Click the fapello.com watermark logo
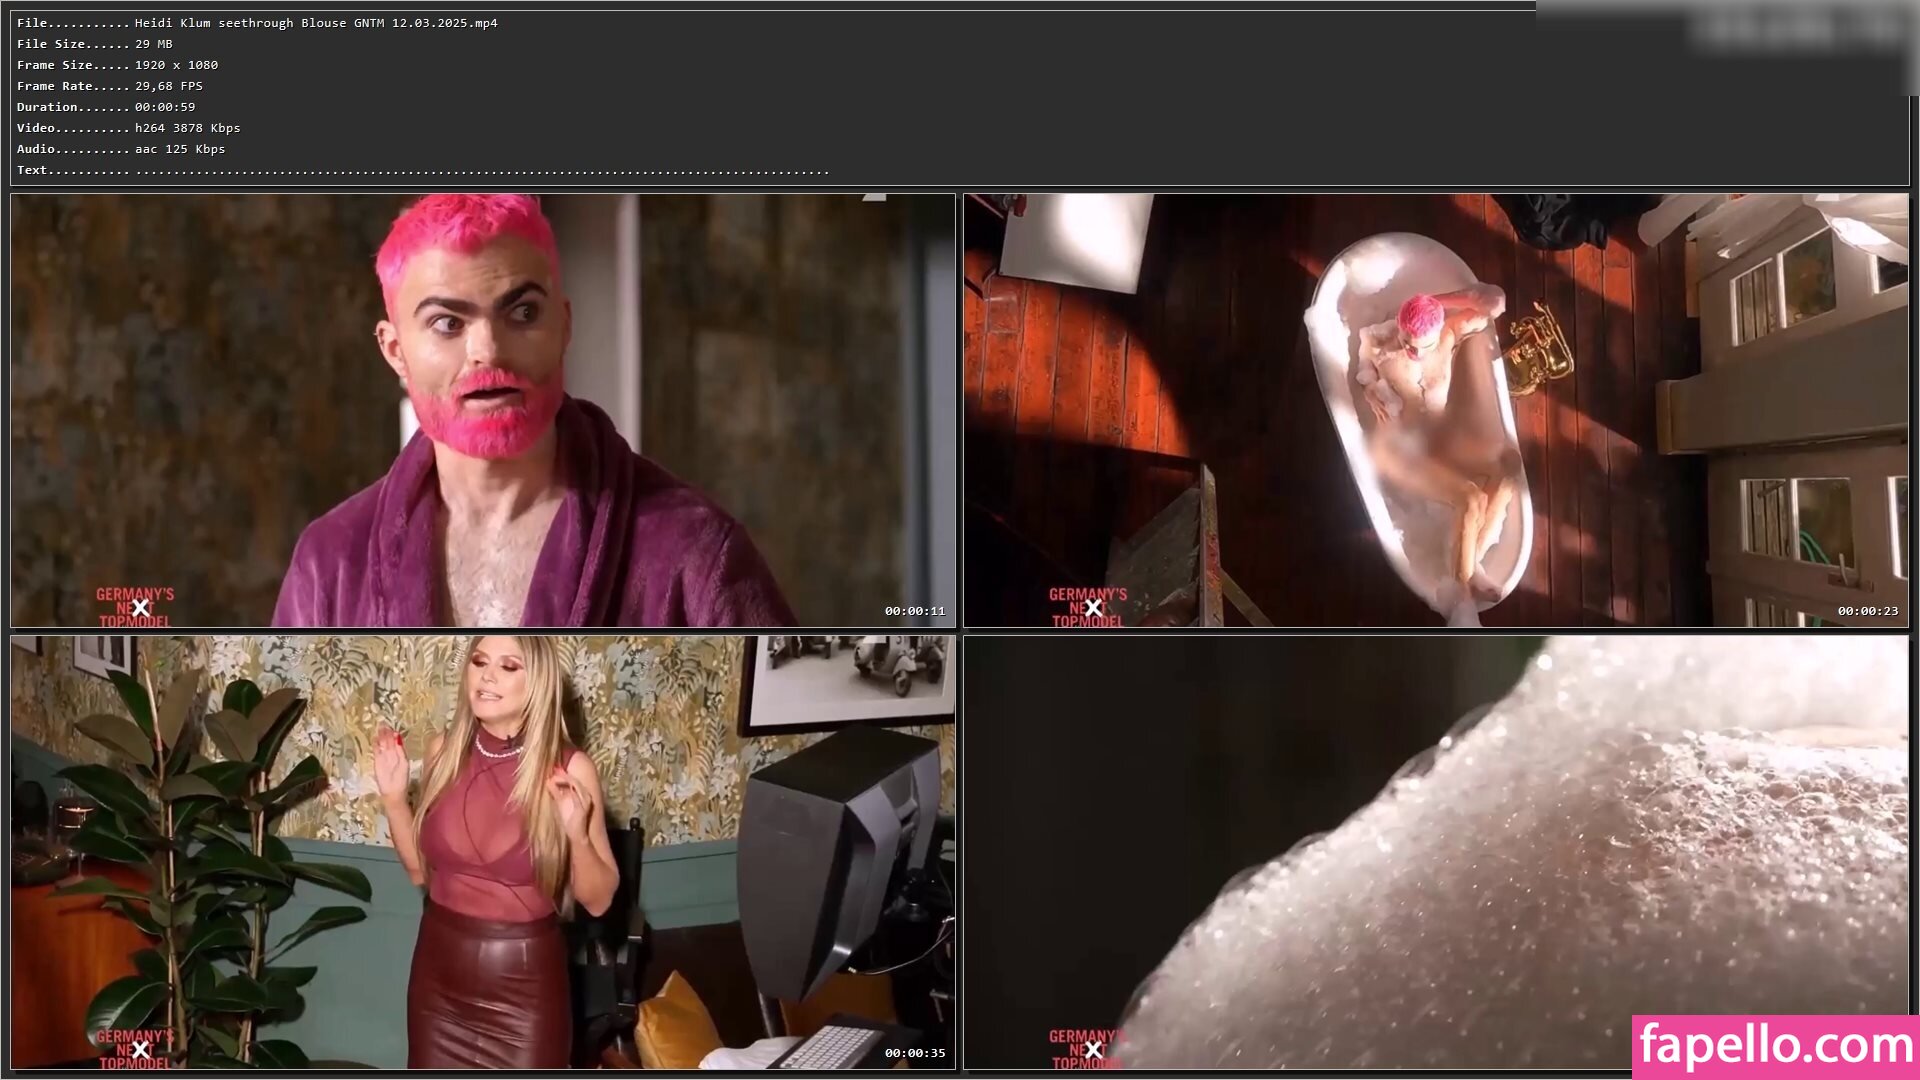1920x1080 pixels. pyautogui.click(x=1775, y=1046)
